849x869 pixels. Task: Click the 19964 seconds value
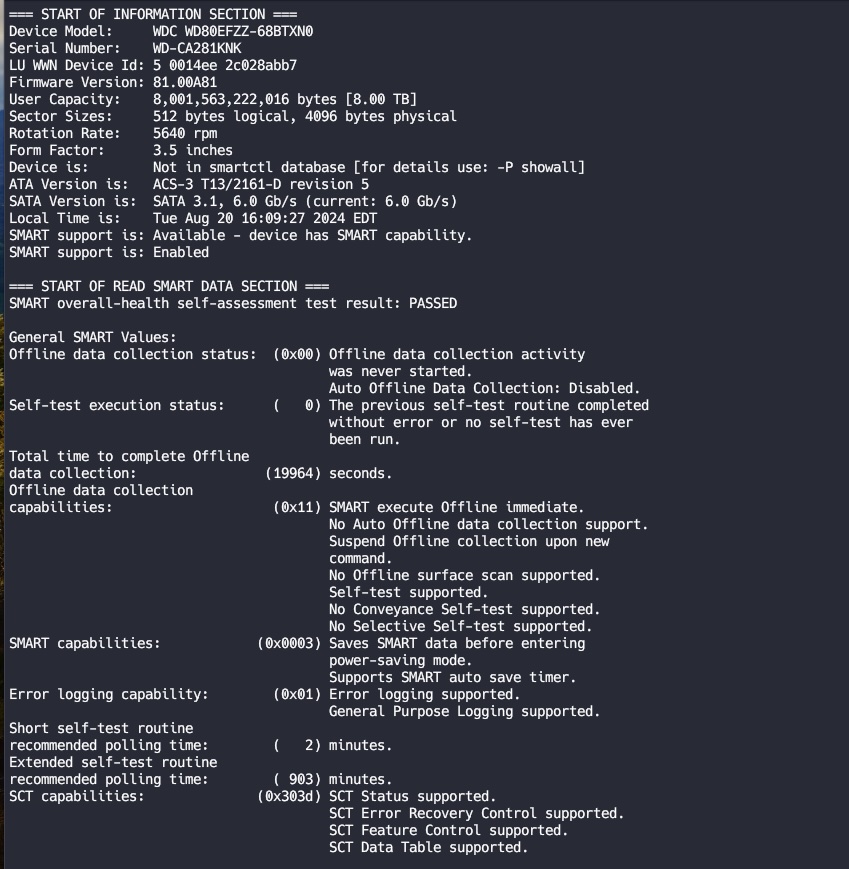coord(329,473)
